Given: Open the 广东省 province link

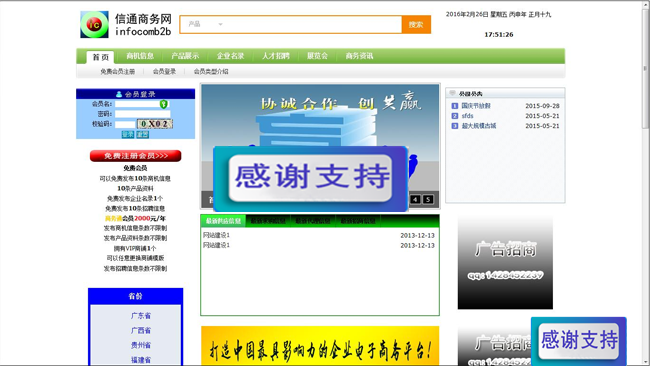Looking at the screenshot, I should 141,316.
